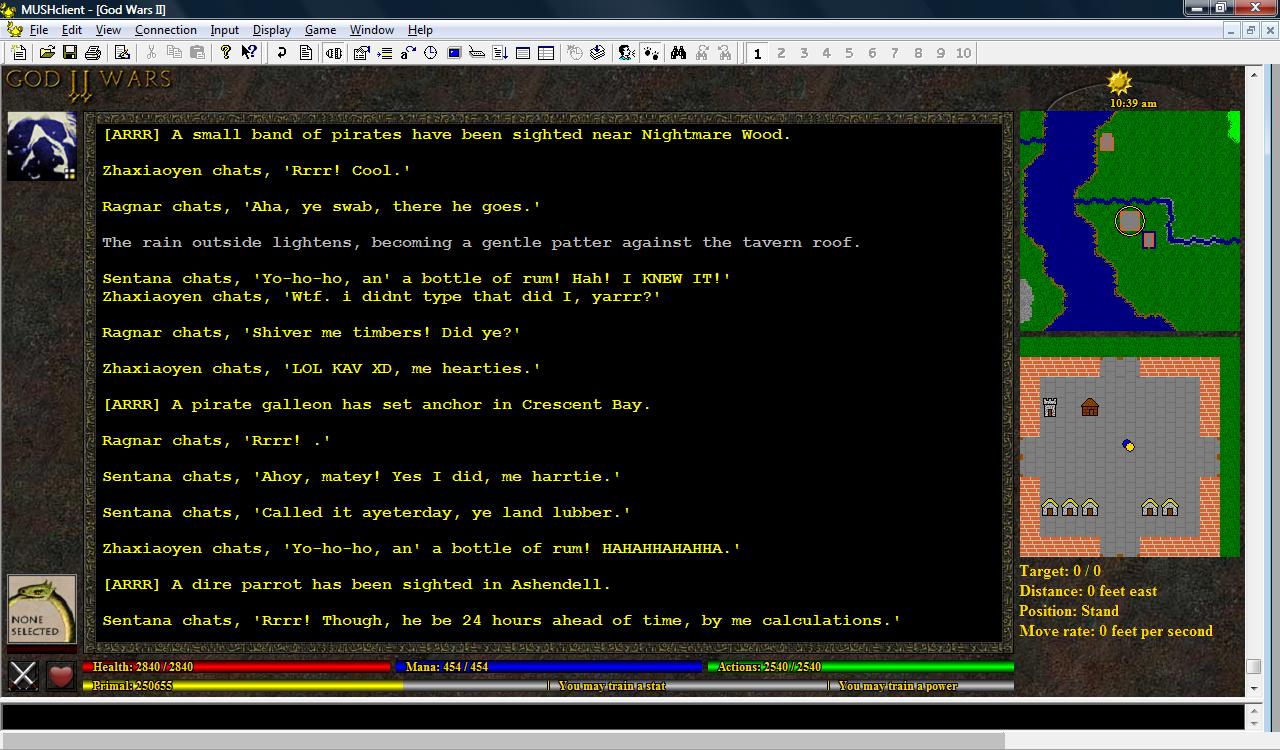
Task: Click the sort list down-arrow icon
Action: (x=500, y=53)
